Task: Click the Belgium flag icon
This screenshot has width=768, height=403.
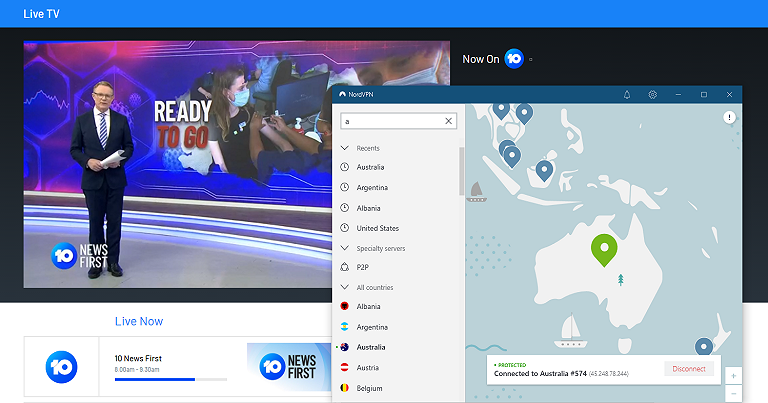Action: [x=344, y=388]
